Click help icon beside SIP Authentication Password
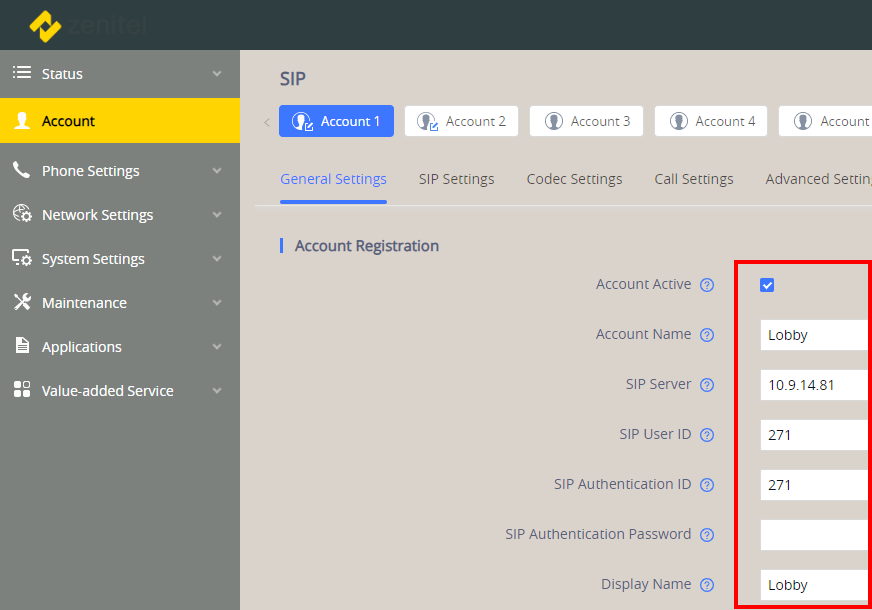Screen dimensions: 872x610 [707, 535]
